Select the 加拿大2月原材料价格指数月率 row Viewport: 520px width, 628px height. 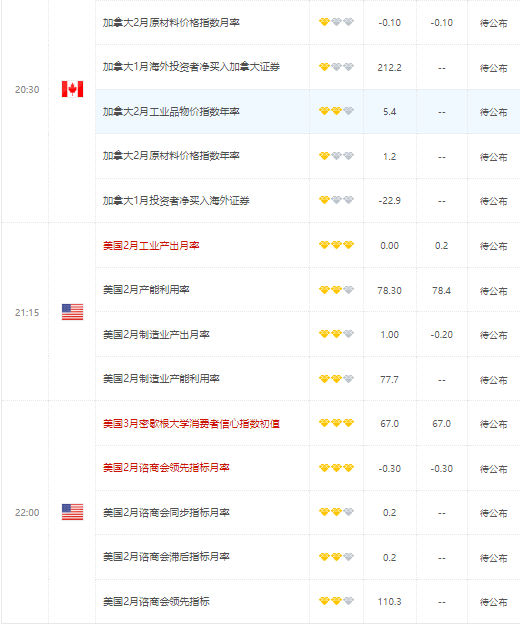[x=308, y=22]
